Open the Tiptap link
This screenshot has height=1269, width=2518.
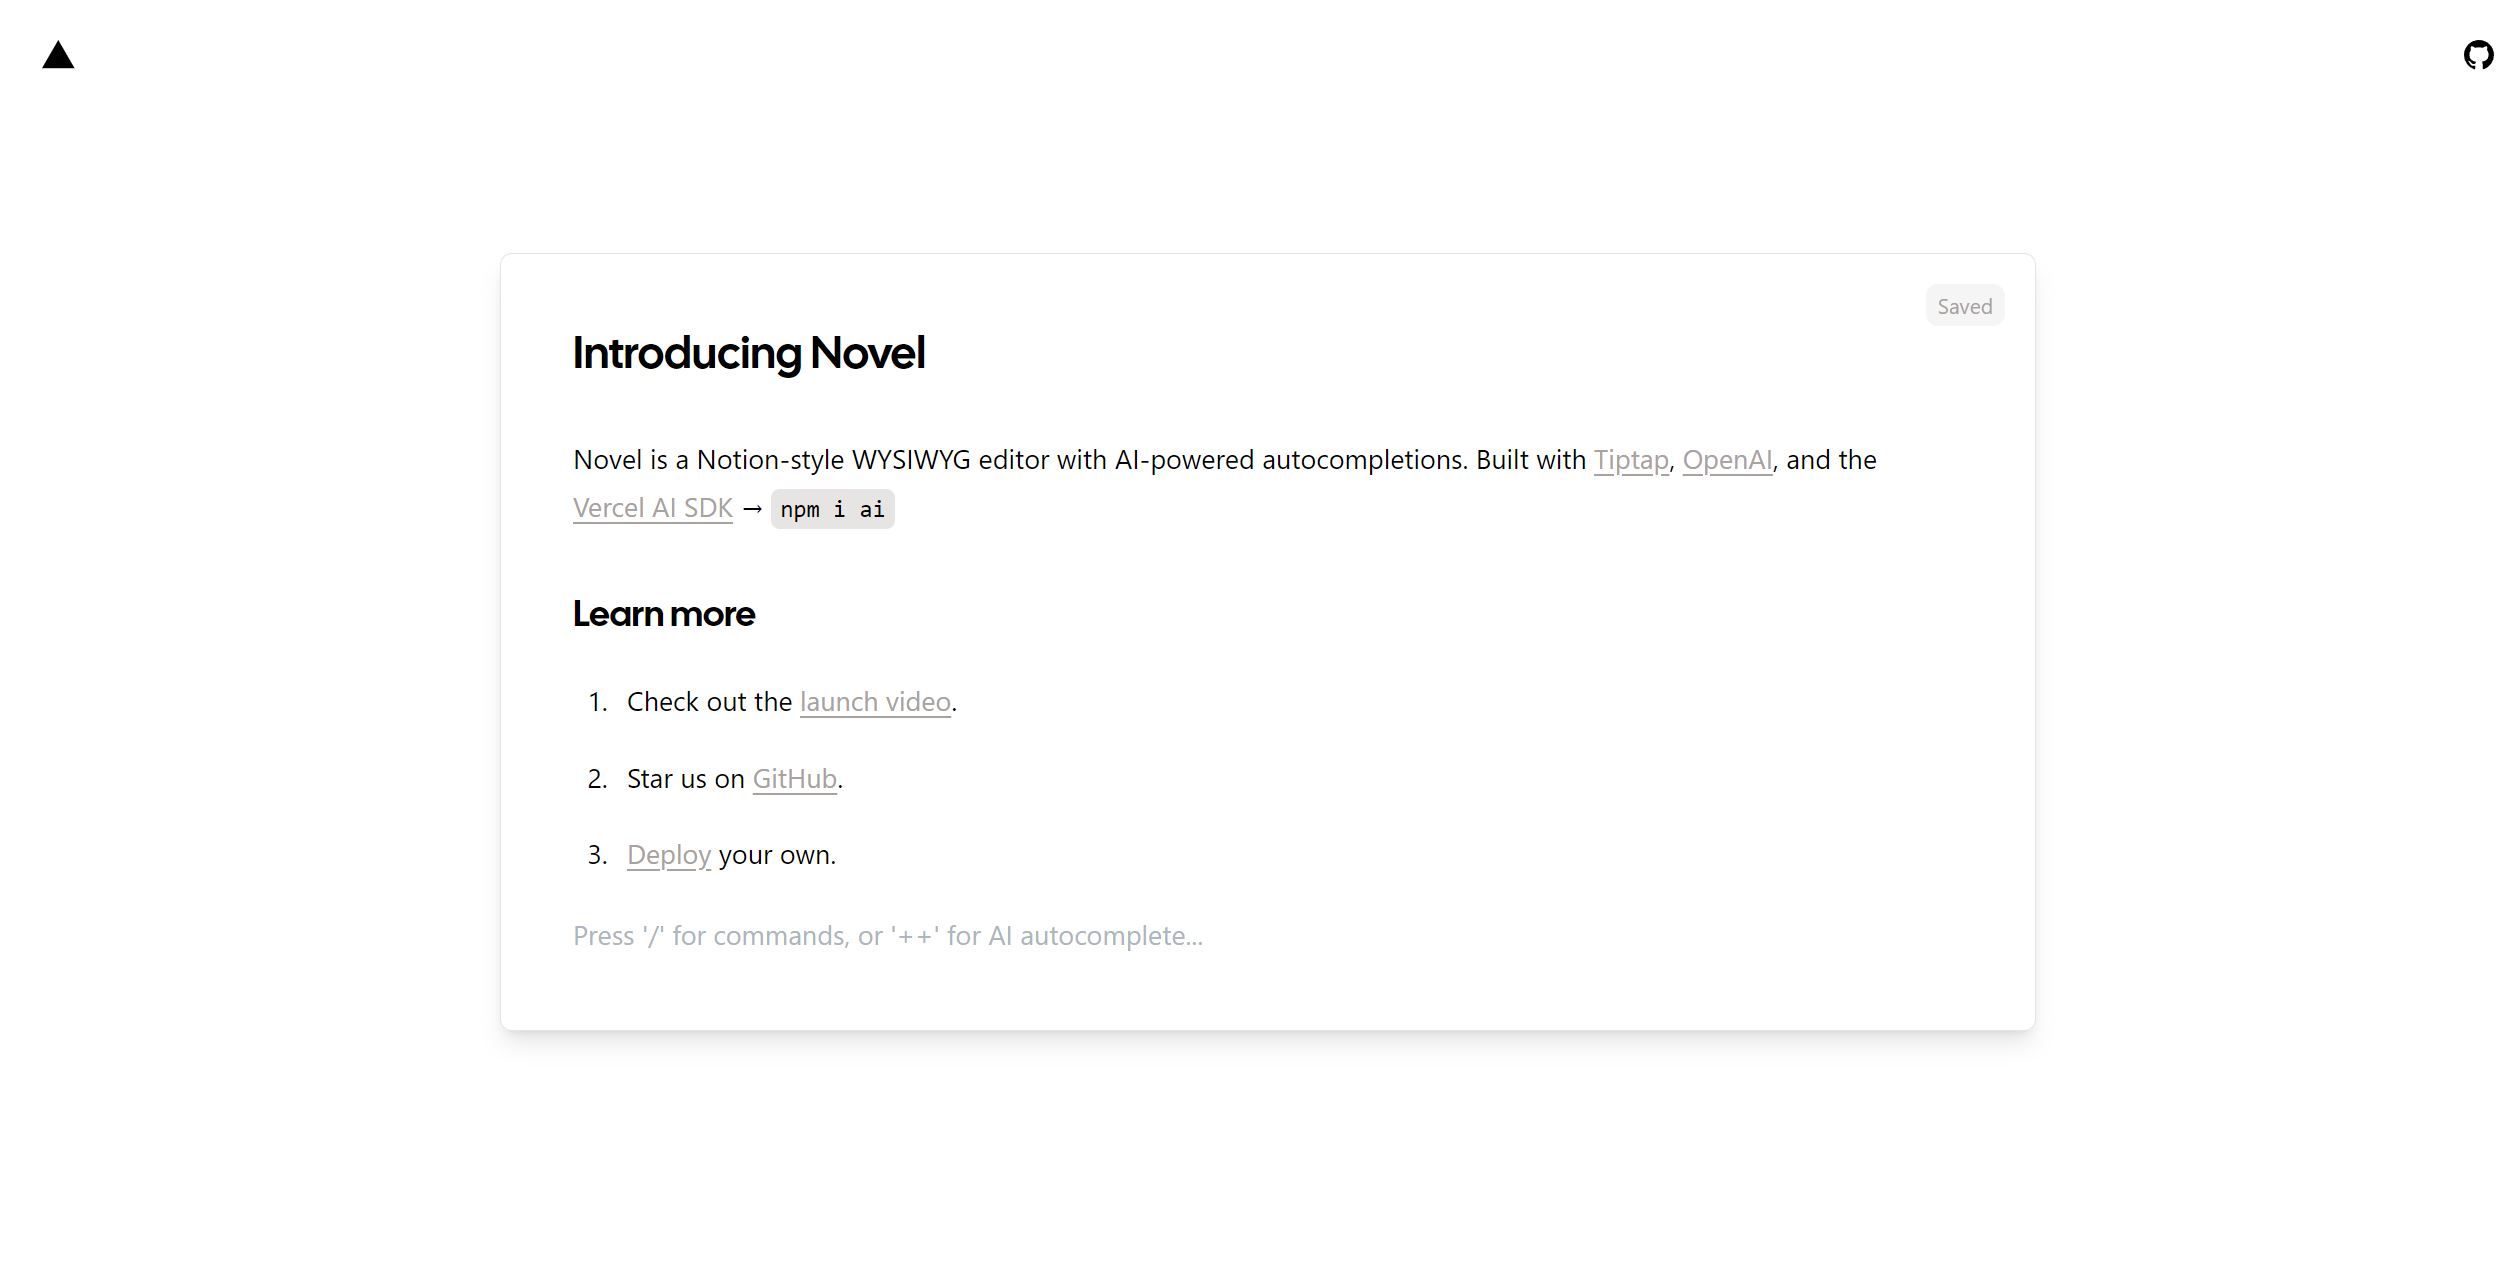tap(1630, 461)
